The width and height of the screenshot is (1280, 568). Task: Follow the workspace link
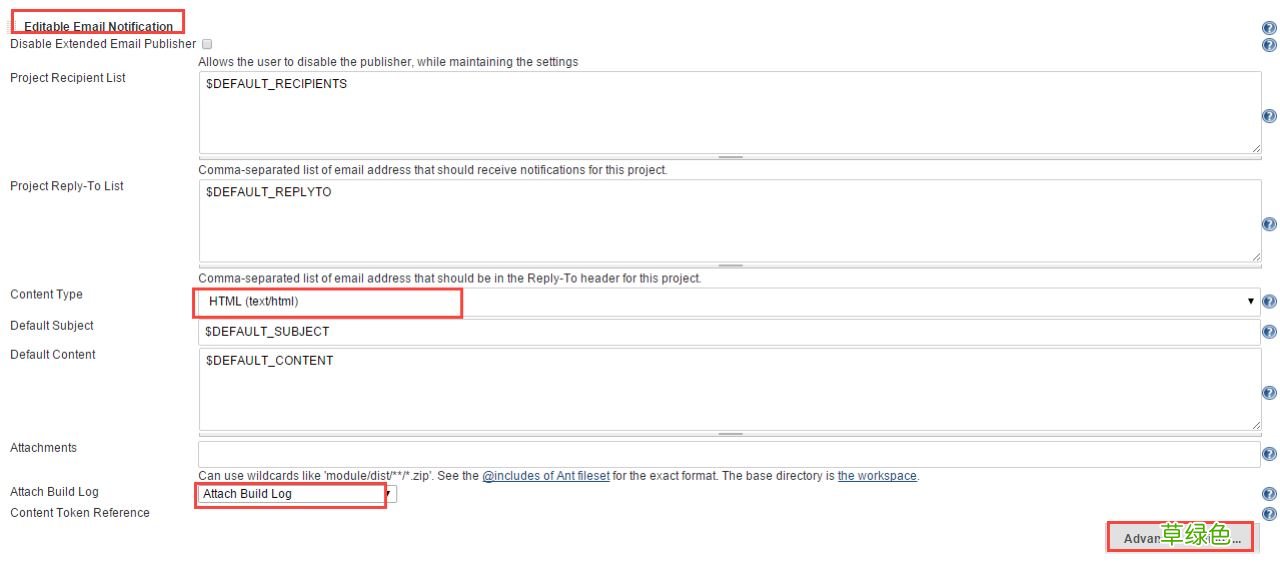pos(877,476)
